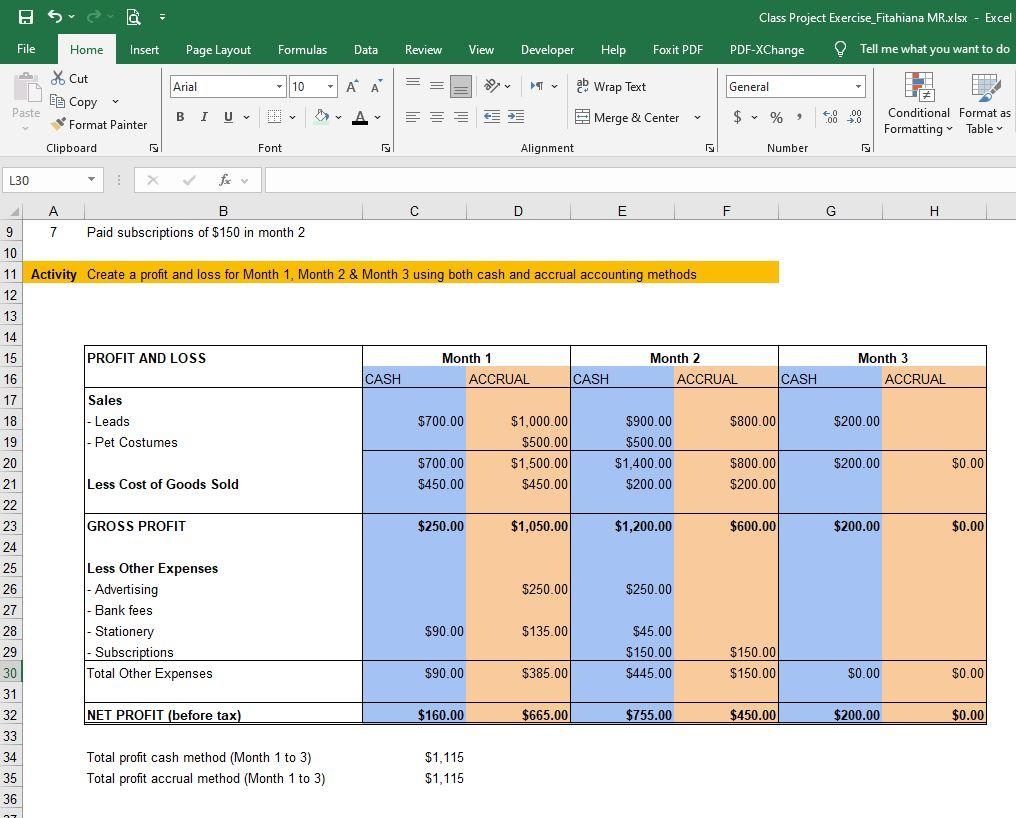Select all cells with corner triangle
Image resolution: width=1016 pixels, height=818 pixels.
tap(13, 211)
